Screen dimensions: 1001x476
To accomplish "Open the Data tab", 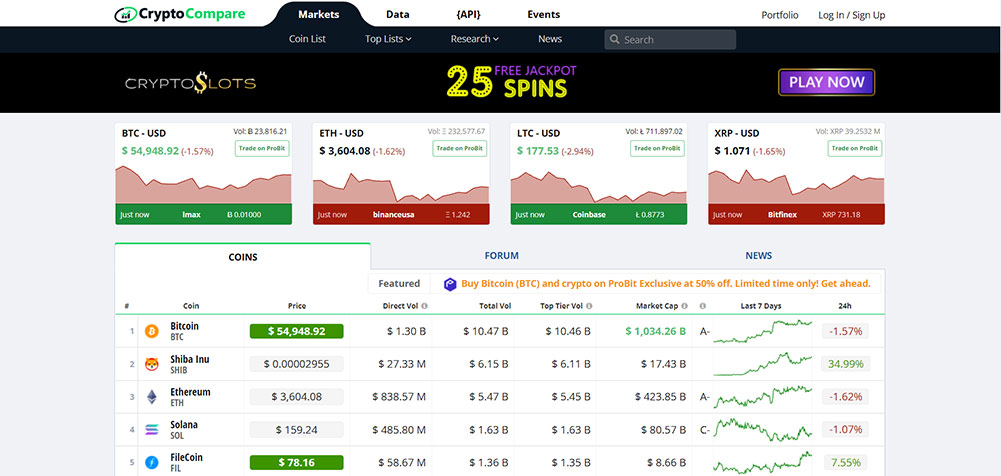I will click(x=398, y=14).
